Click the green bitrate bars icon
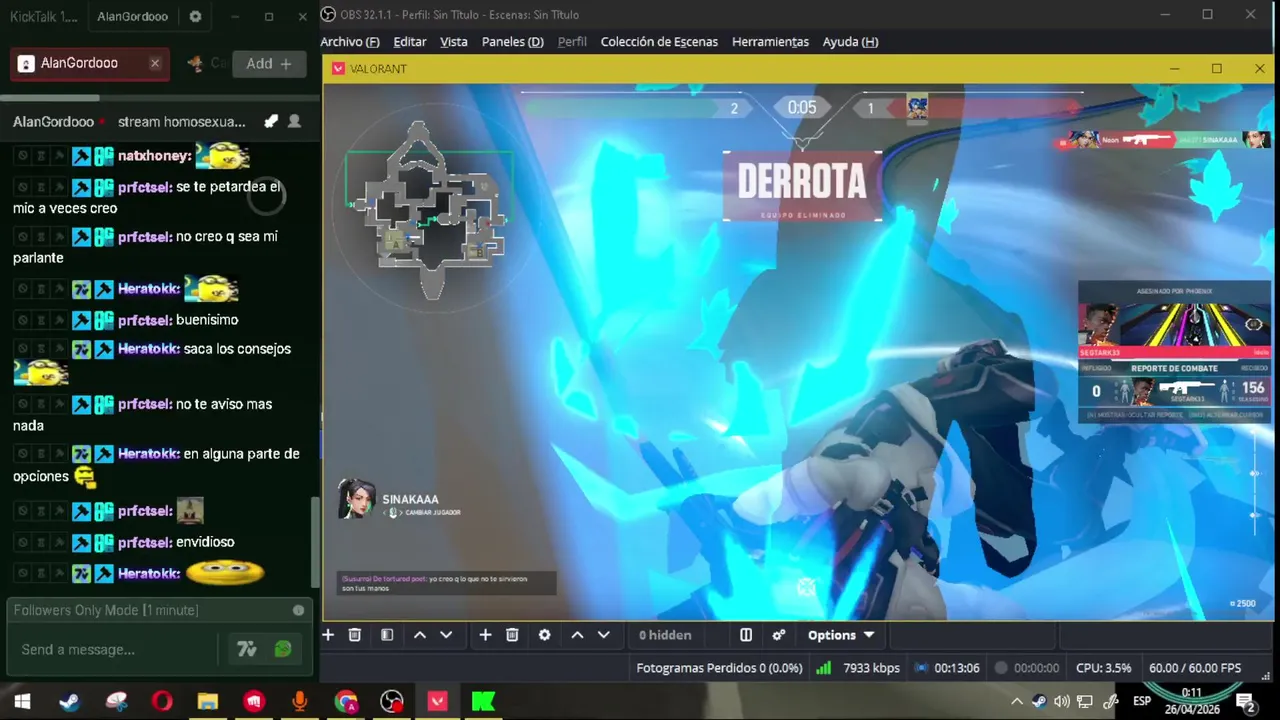The width and height of the screenshot is (1280, 720). pos(823,668)
